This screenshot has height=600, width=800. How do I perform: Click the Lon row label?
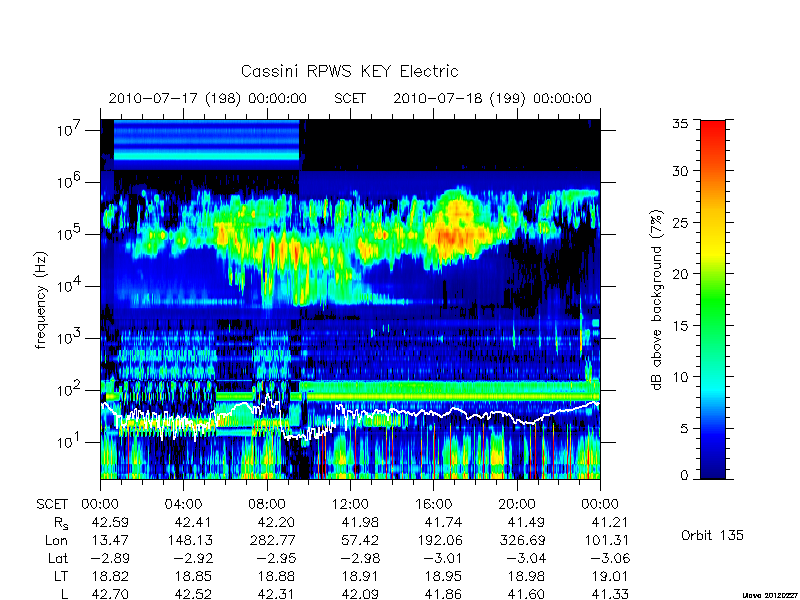pos(56,540)
